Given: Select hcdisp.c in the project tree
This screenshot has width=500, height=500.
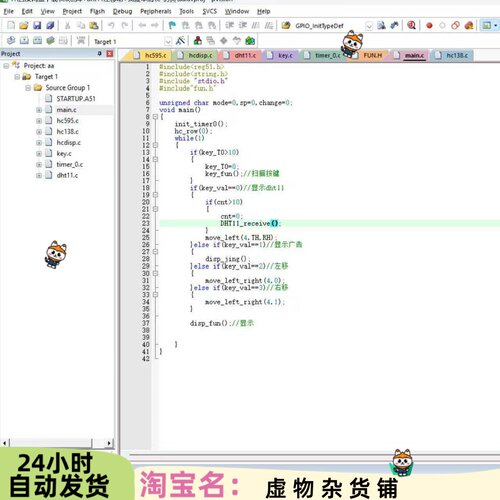Looking at the screenshot, I should (68, 142).
